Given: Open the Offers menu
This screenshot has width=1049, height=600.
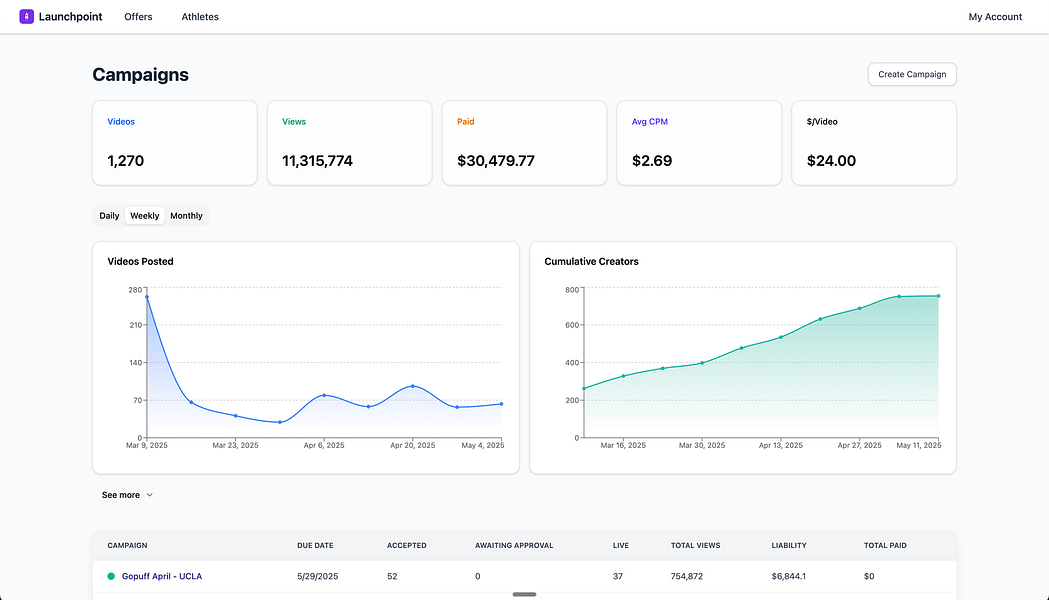Looking at the screenshot, I should tap(138, 16).
